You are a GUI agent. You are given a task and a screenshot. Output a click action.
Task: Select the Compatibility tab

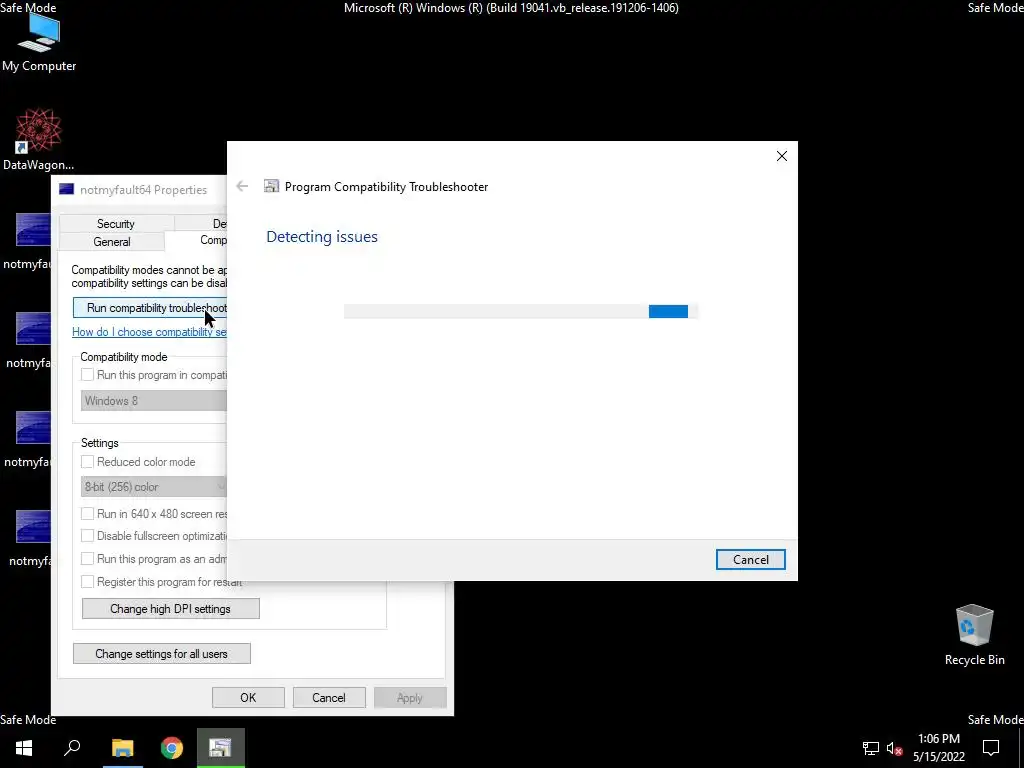196,240
